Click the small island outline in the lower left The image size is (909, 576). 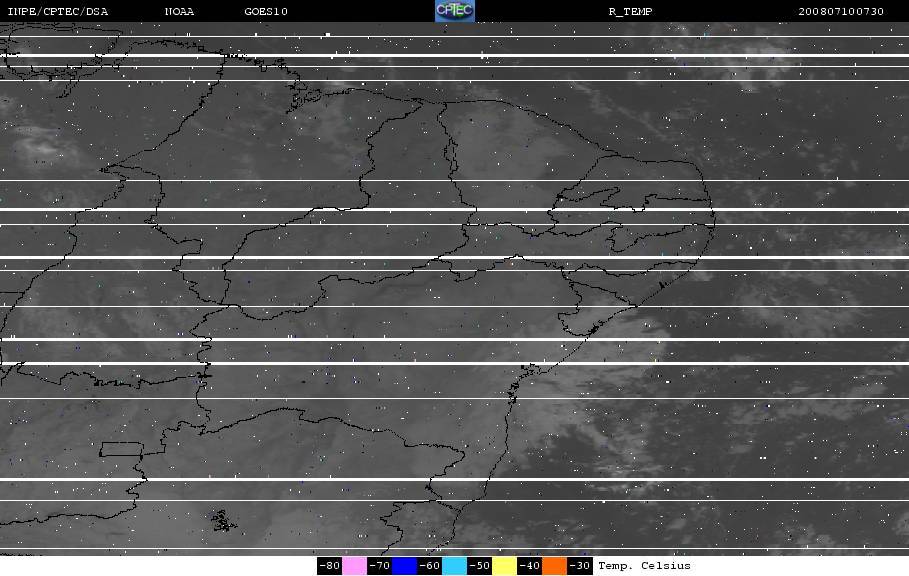(x=223, y=520)
